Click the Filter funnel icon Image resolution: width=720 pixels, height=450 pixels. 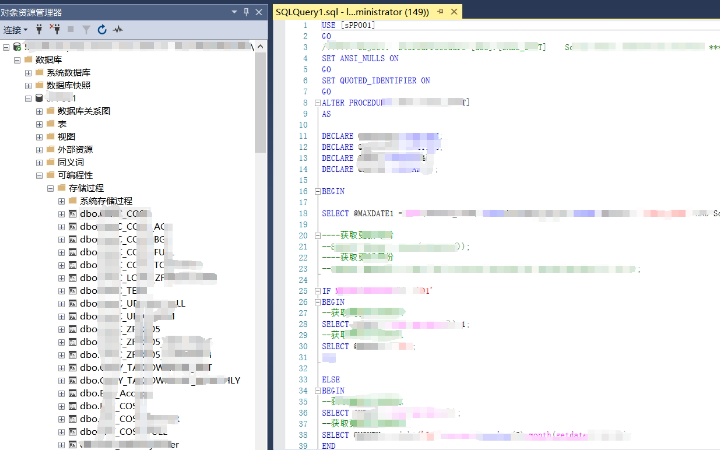pyautogui.click(x=86, y=30)
